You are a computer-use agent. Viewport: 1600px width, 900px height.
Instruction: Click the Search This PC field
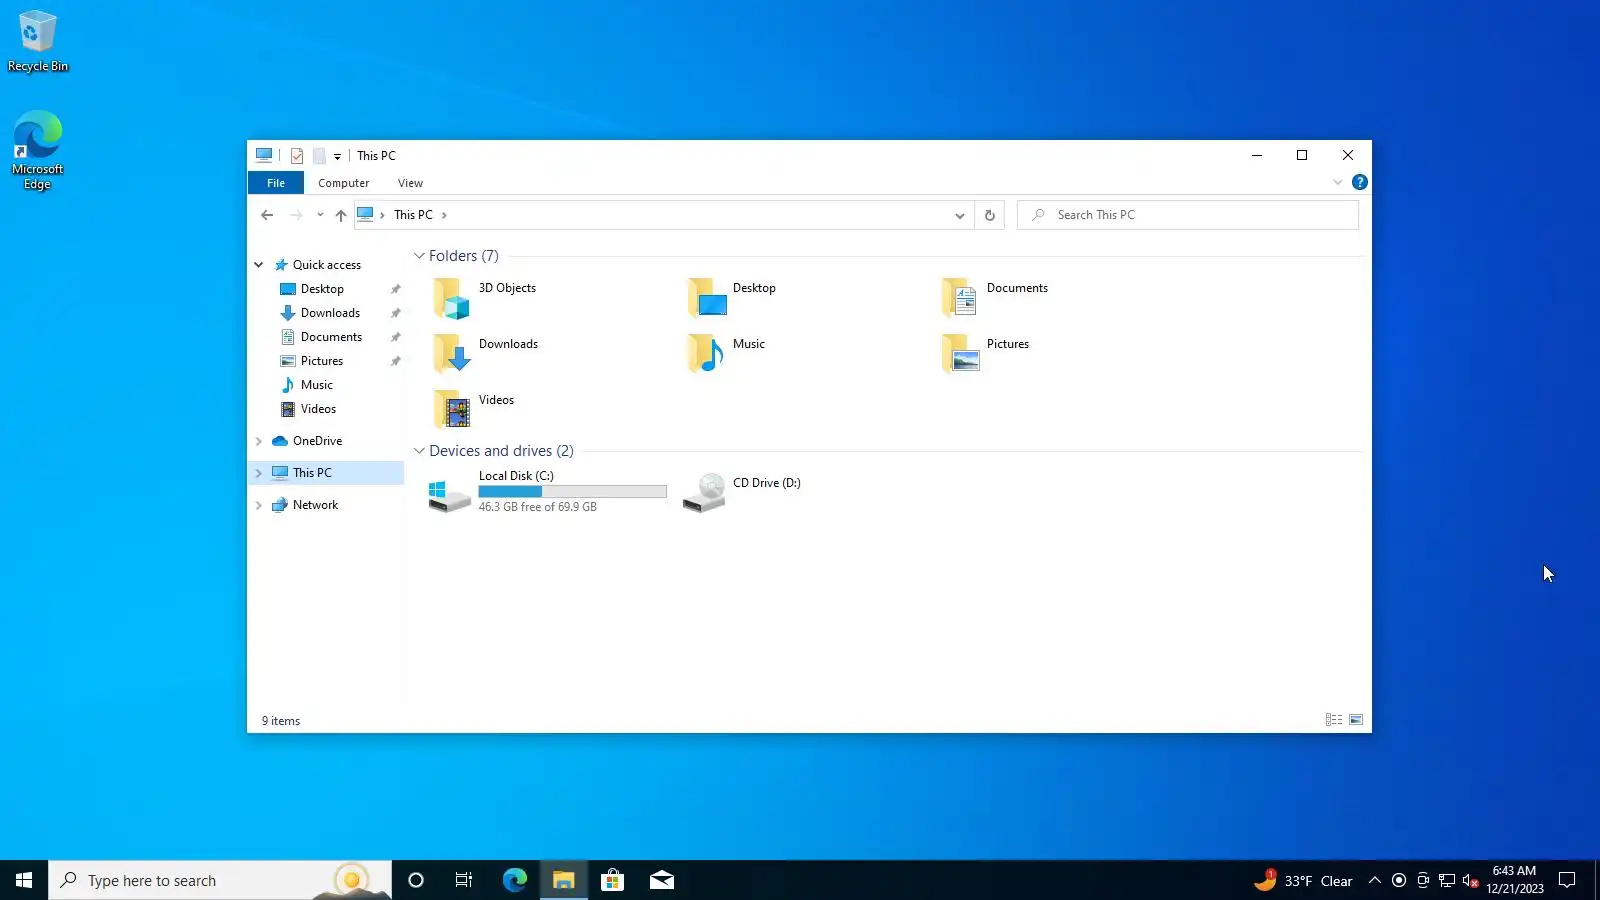1188,215
